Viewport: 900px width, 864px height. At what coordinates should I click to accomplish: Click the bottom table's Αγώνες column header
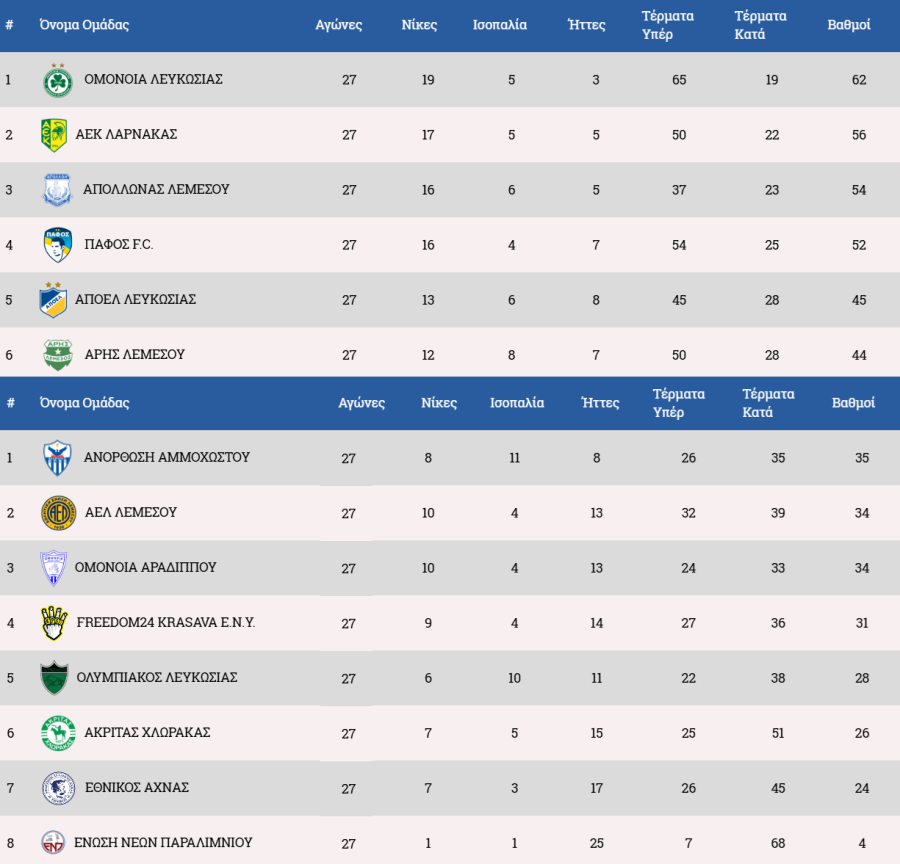coord(362,403)
